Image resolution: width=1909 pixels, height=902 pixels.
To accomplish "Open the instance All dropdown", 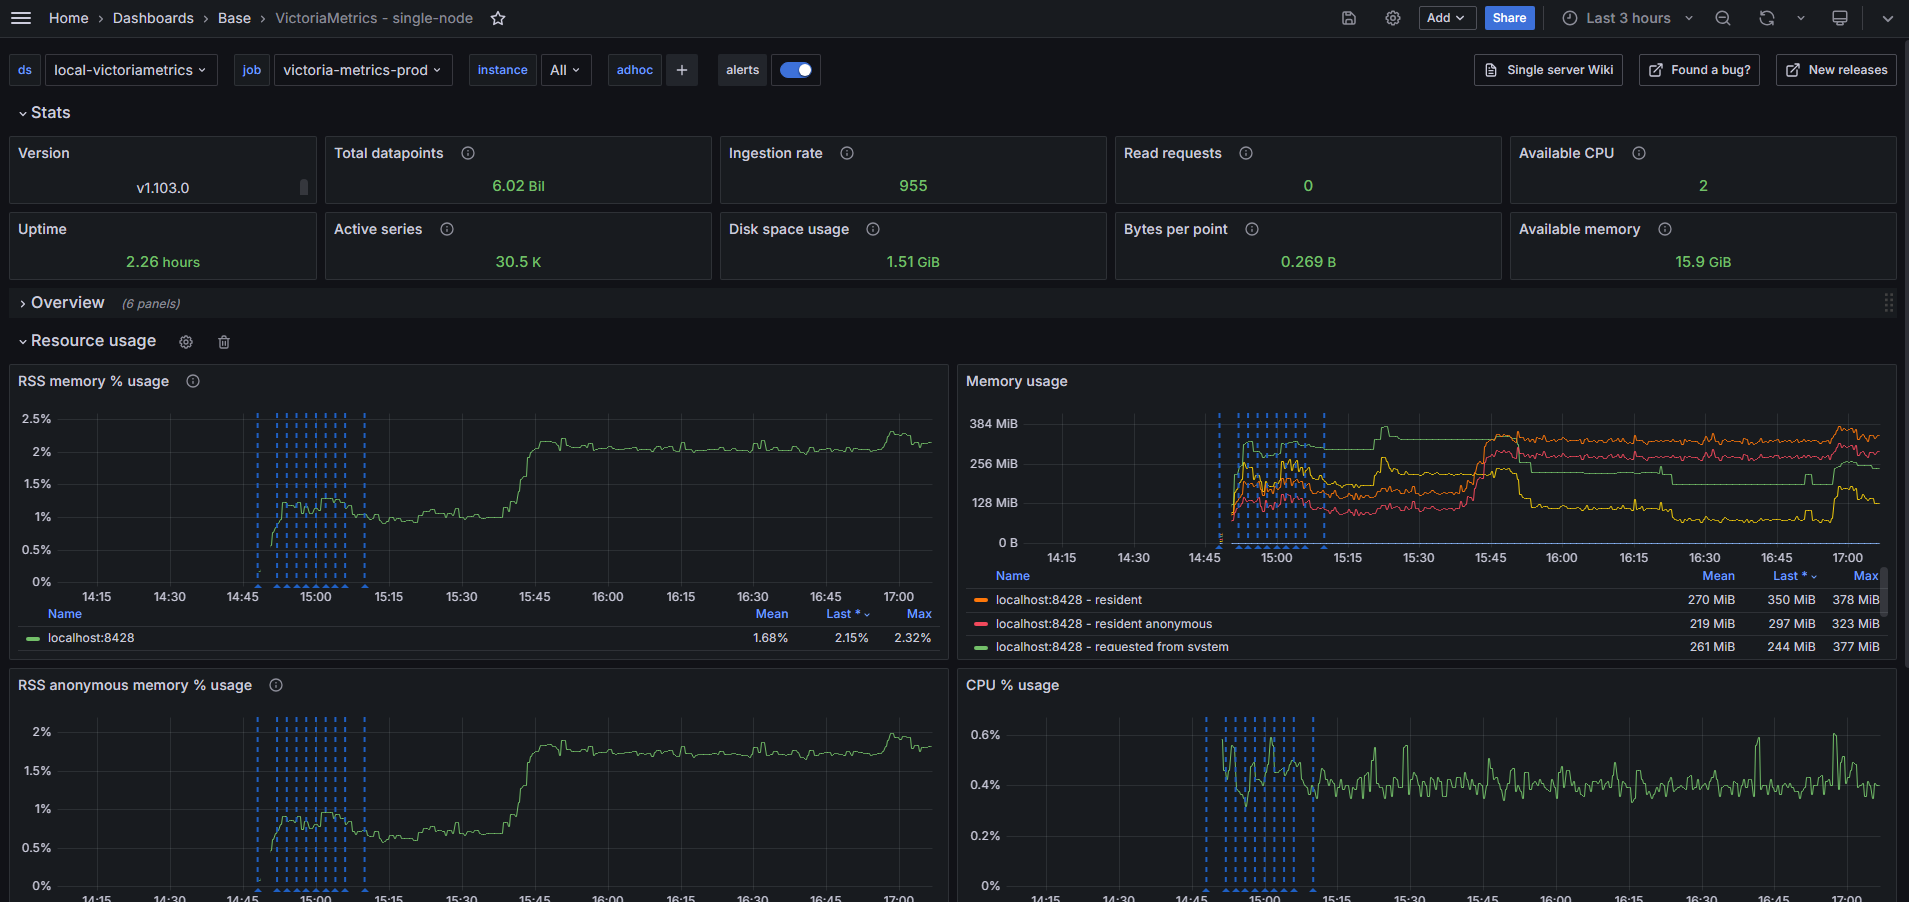I will [x=566, y=70].
